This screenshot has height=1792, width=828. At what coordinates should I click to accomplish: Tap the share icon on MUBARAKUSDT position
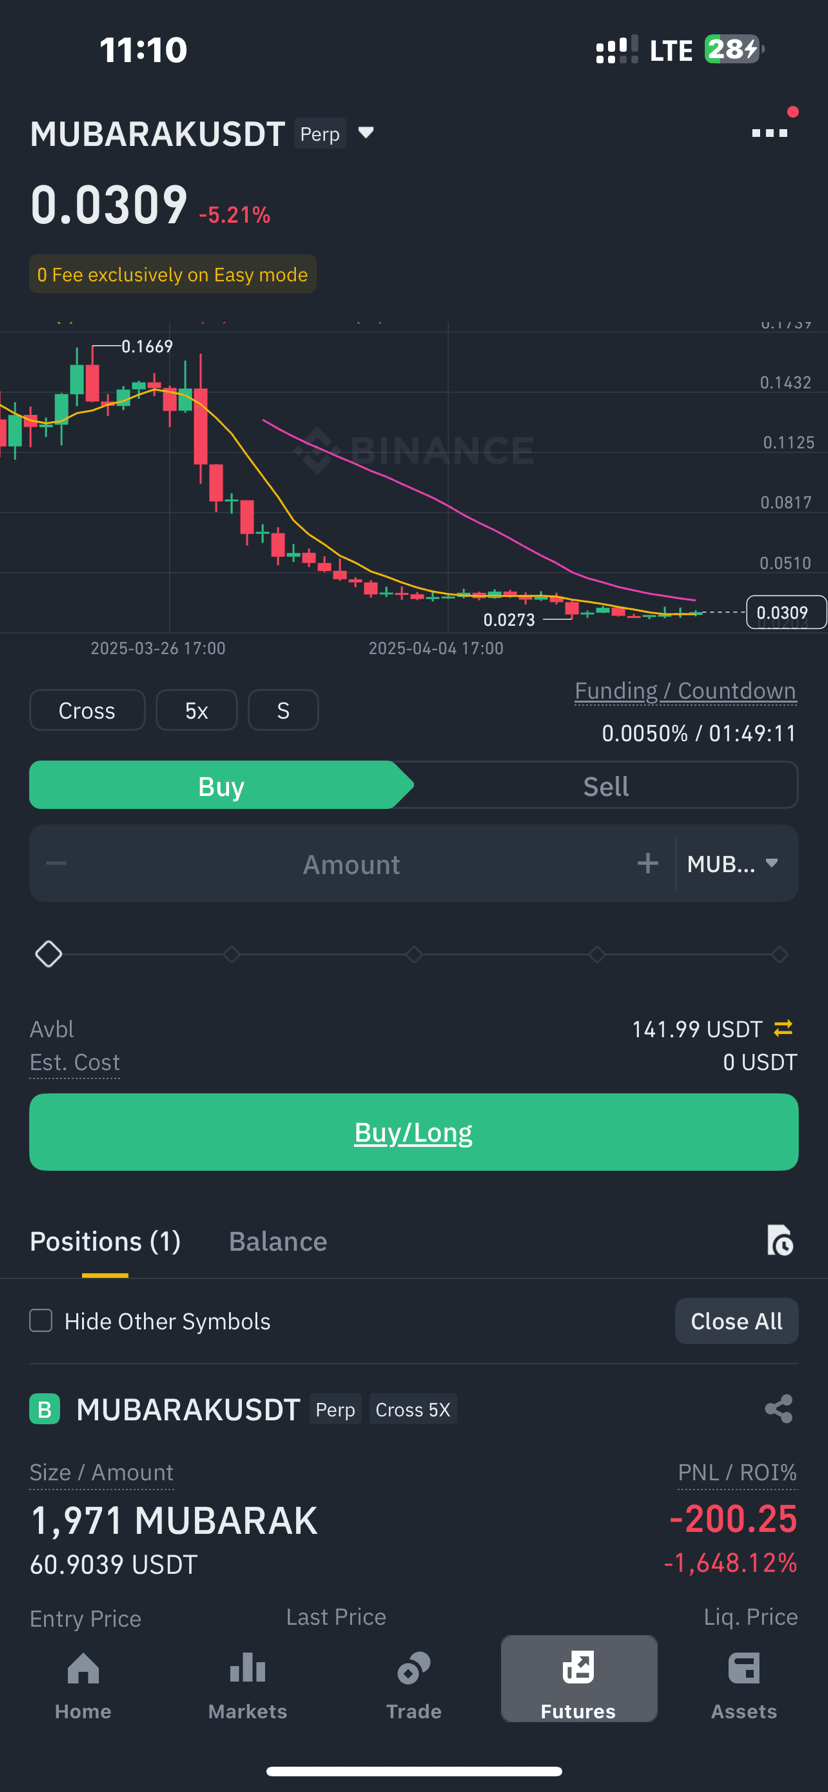pos(778,1409)
